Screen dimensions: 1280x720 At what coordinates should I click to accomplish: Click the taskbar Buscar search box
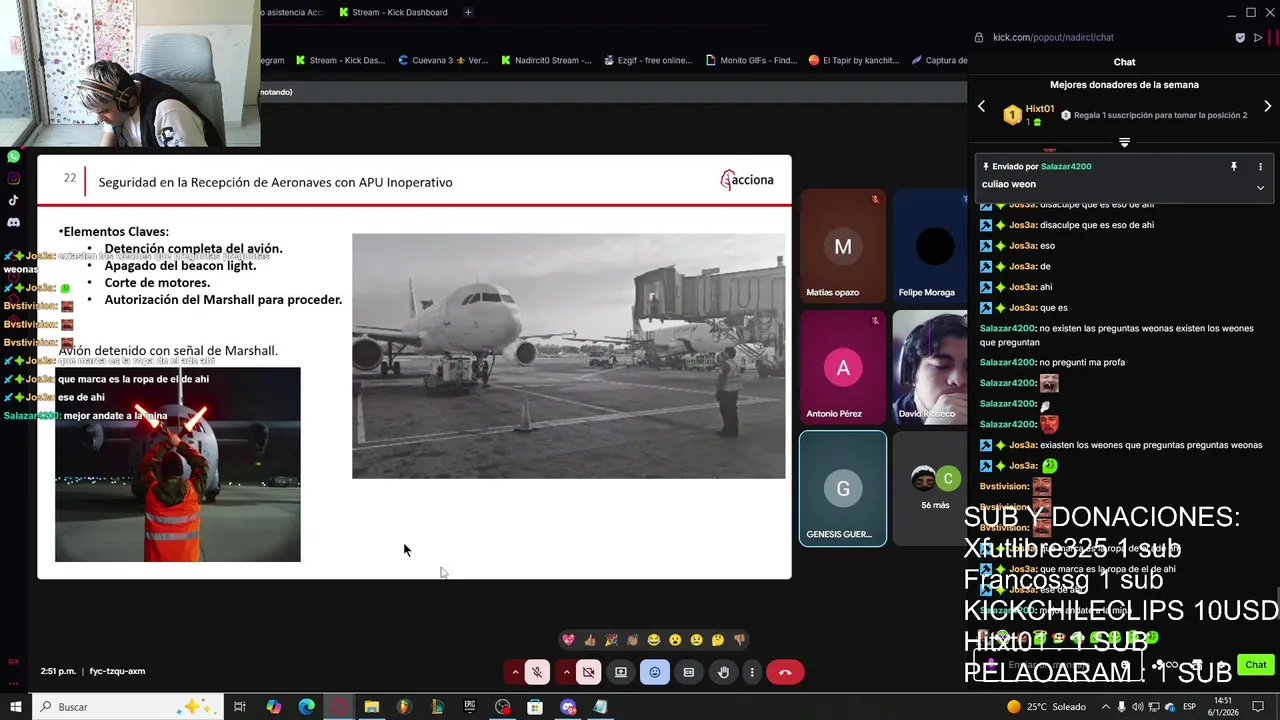click(126, 707)
